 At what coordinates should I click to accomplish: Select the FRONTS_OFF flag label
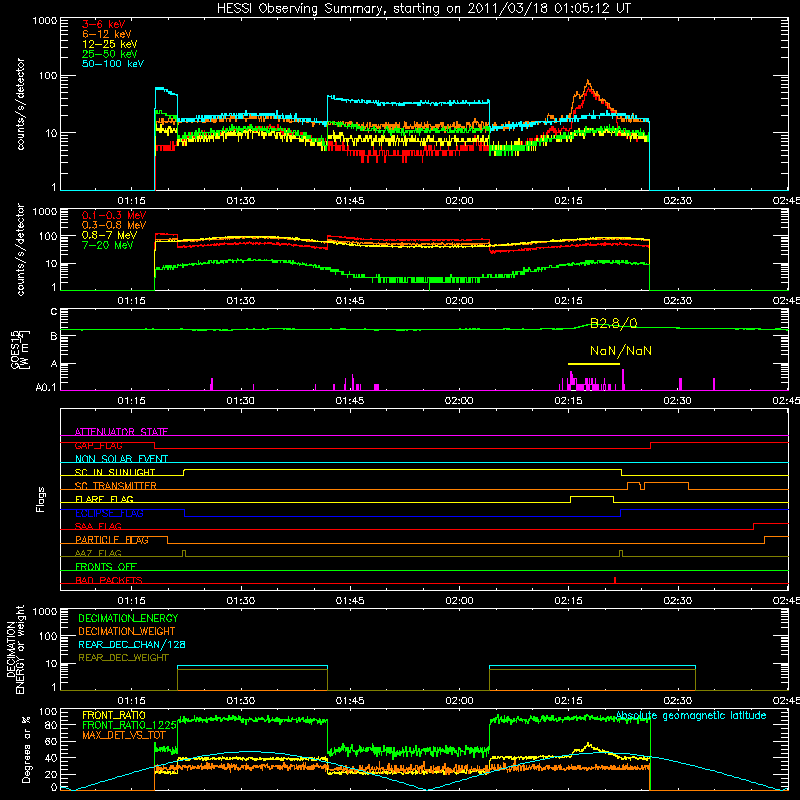106,567
